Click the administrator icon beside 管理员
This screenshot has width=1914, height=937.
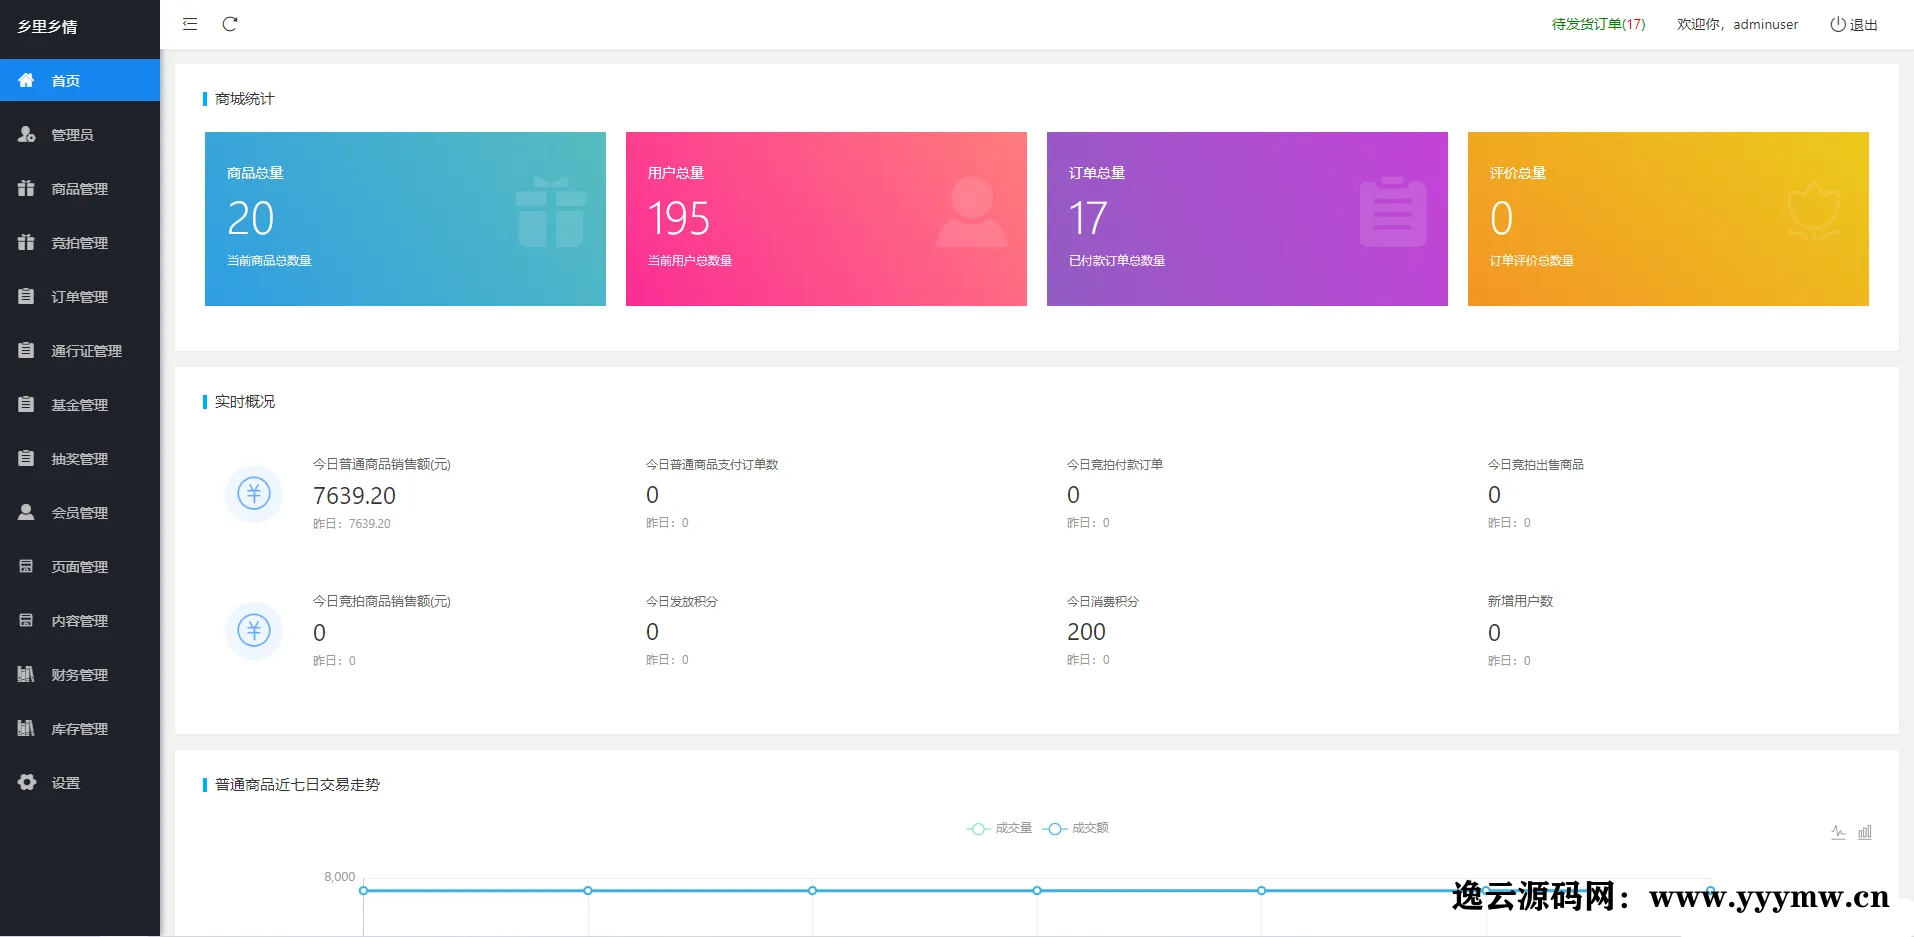pyautogui.click(x=26, y=134)
